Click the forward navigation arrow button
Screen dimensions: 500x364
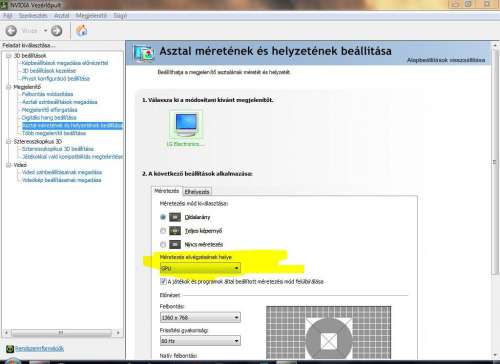click(57, 31)
